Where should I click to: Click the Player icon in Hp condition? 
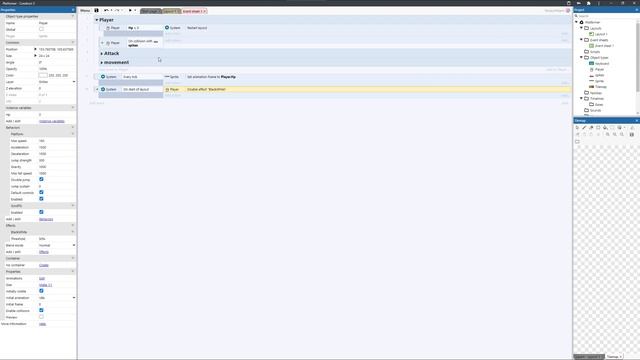coord(108,28)
